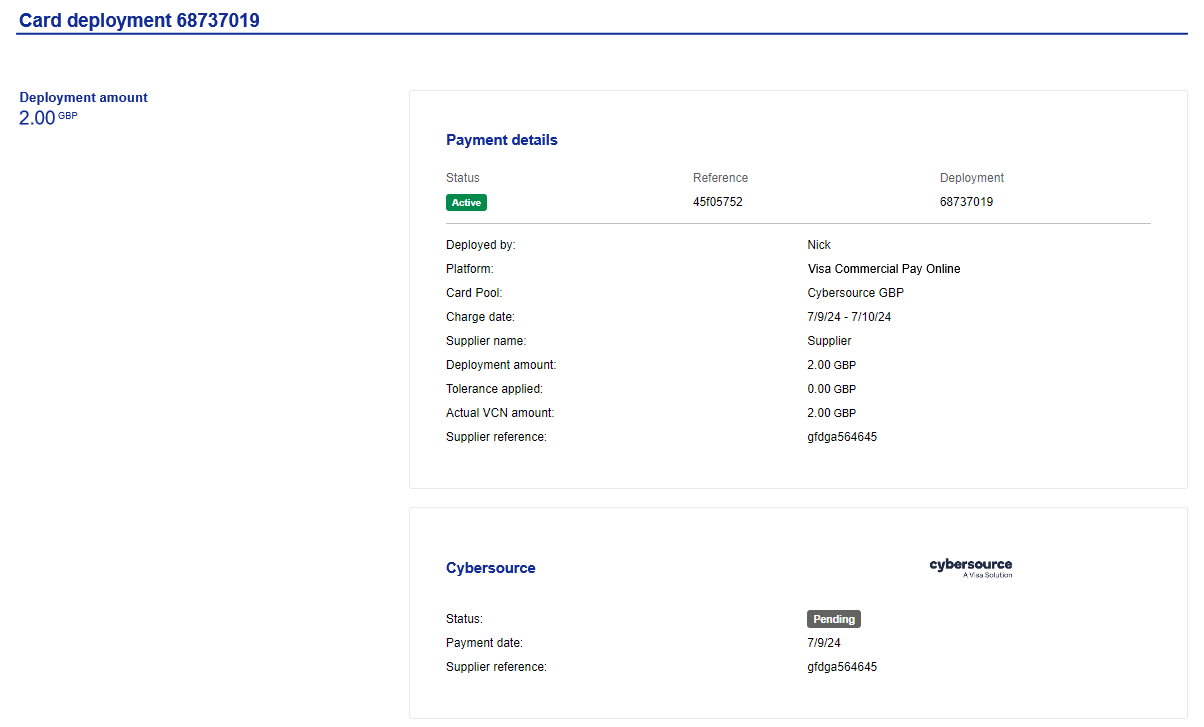
Task: Click the Card Pool label
Action: coord(474,293)
